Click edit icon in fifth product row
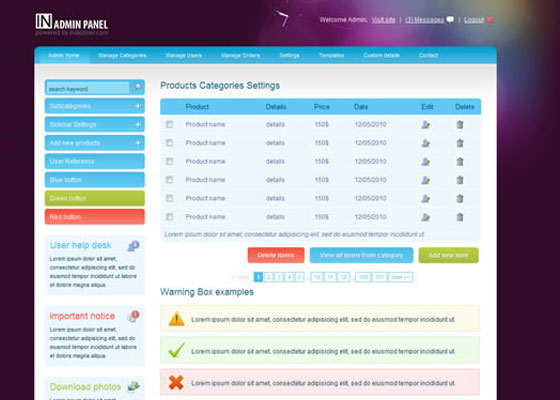This screenshot has width=560, height=400. pos(425,199)
